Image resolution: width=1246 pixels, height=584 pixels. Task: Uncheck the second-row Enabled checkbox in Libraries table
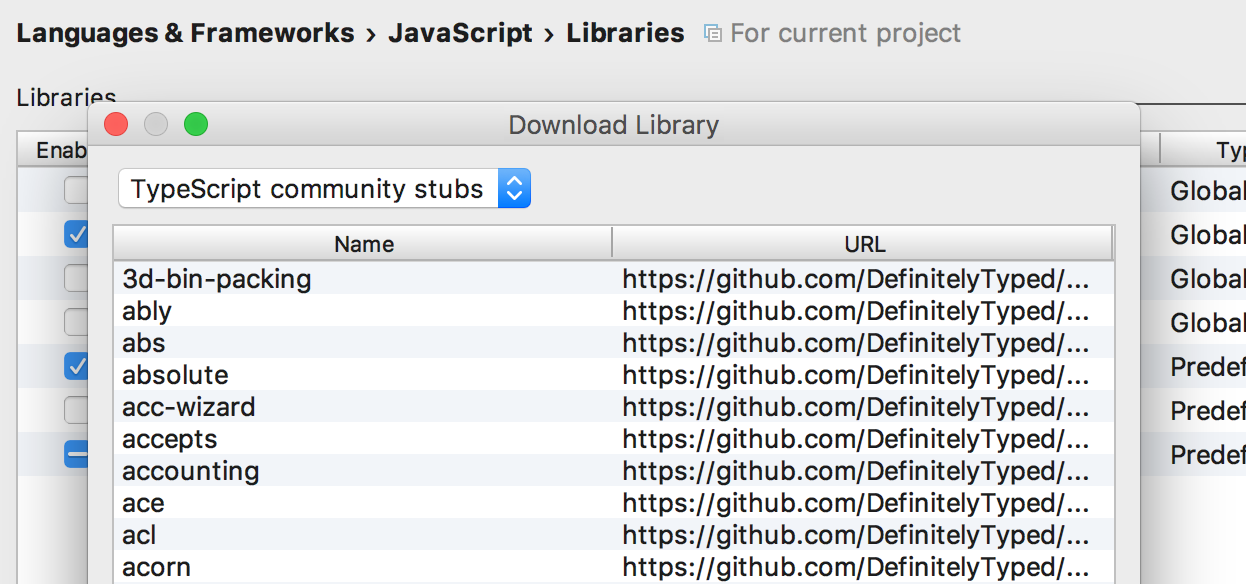(76, 234)
